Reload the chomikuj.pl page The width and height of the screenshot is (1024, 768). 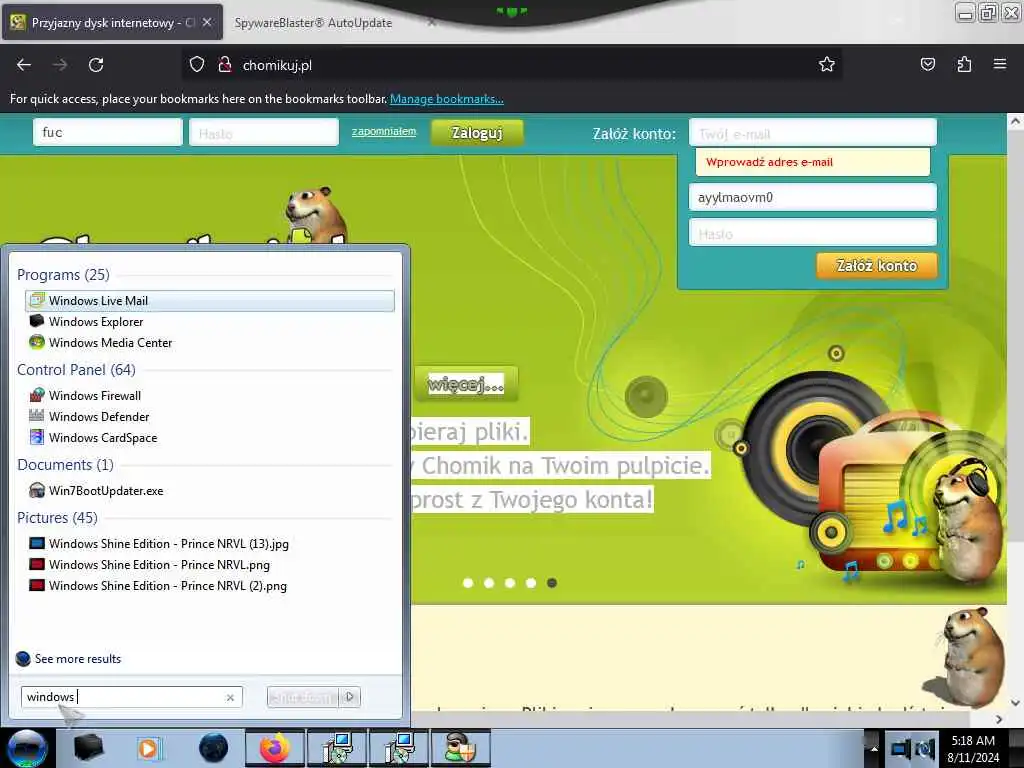coord(96,65)
